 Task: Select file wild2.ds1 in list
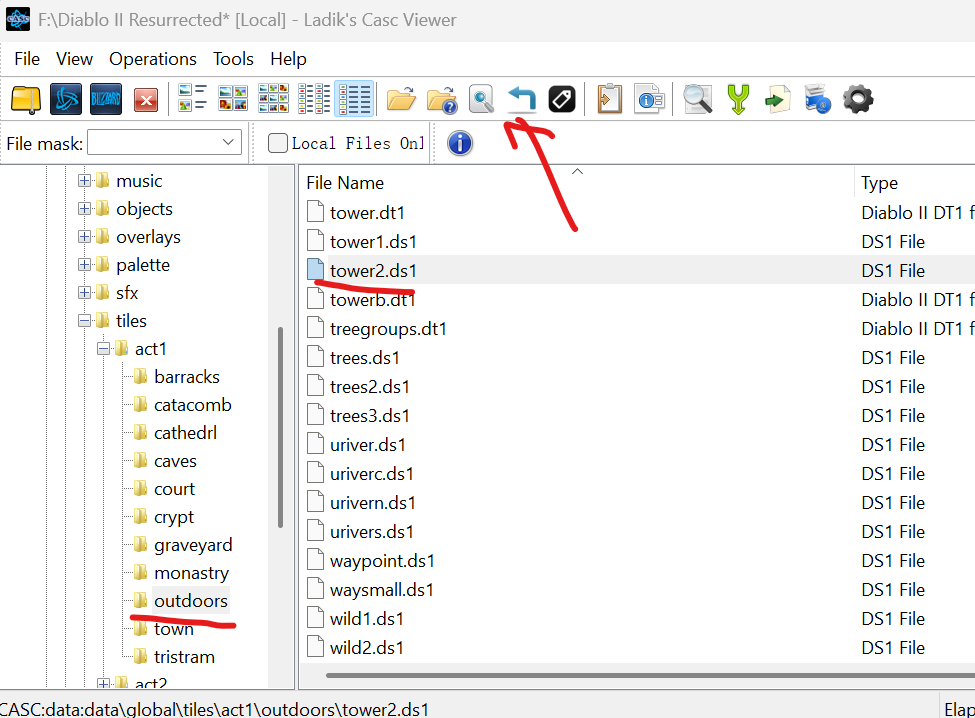click(367, 648)
